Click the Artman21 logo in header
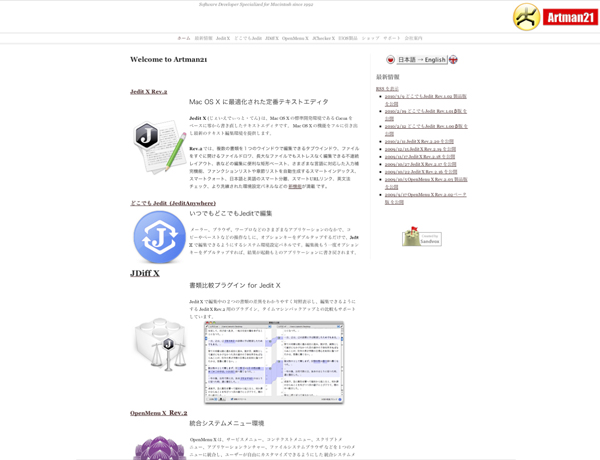 pos(554,17)
